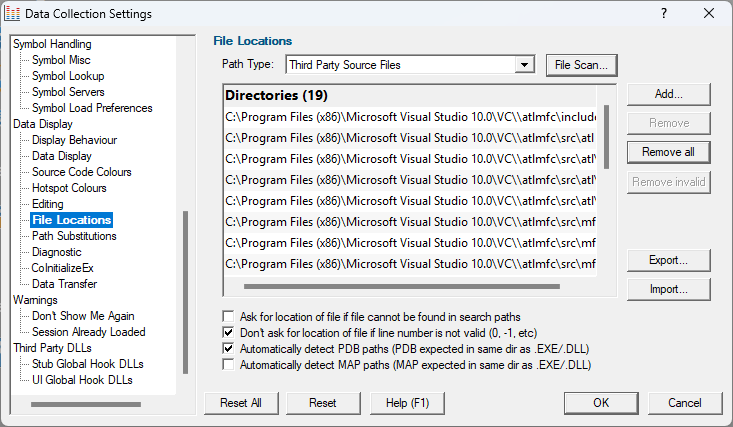Open Data Transfer settings
Screen dimensions: 733x427
(x=65, y=284)
